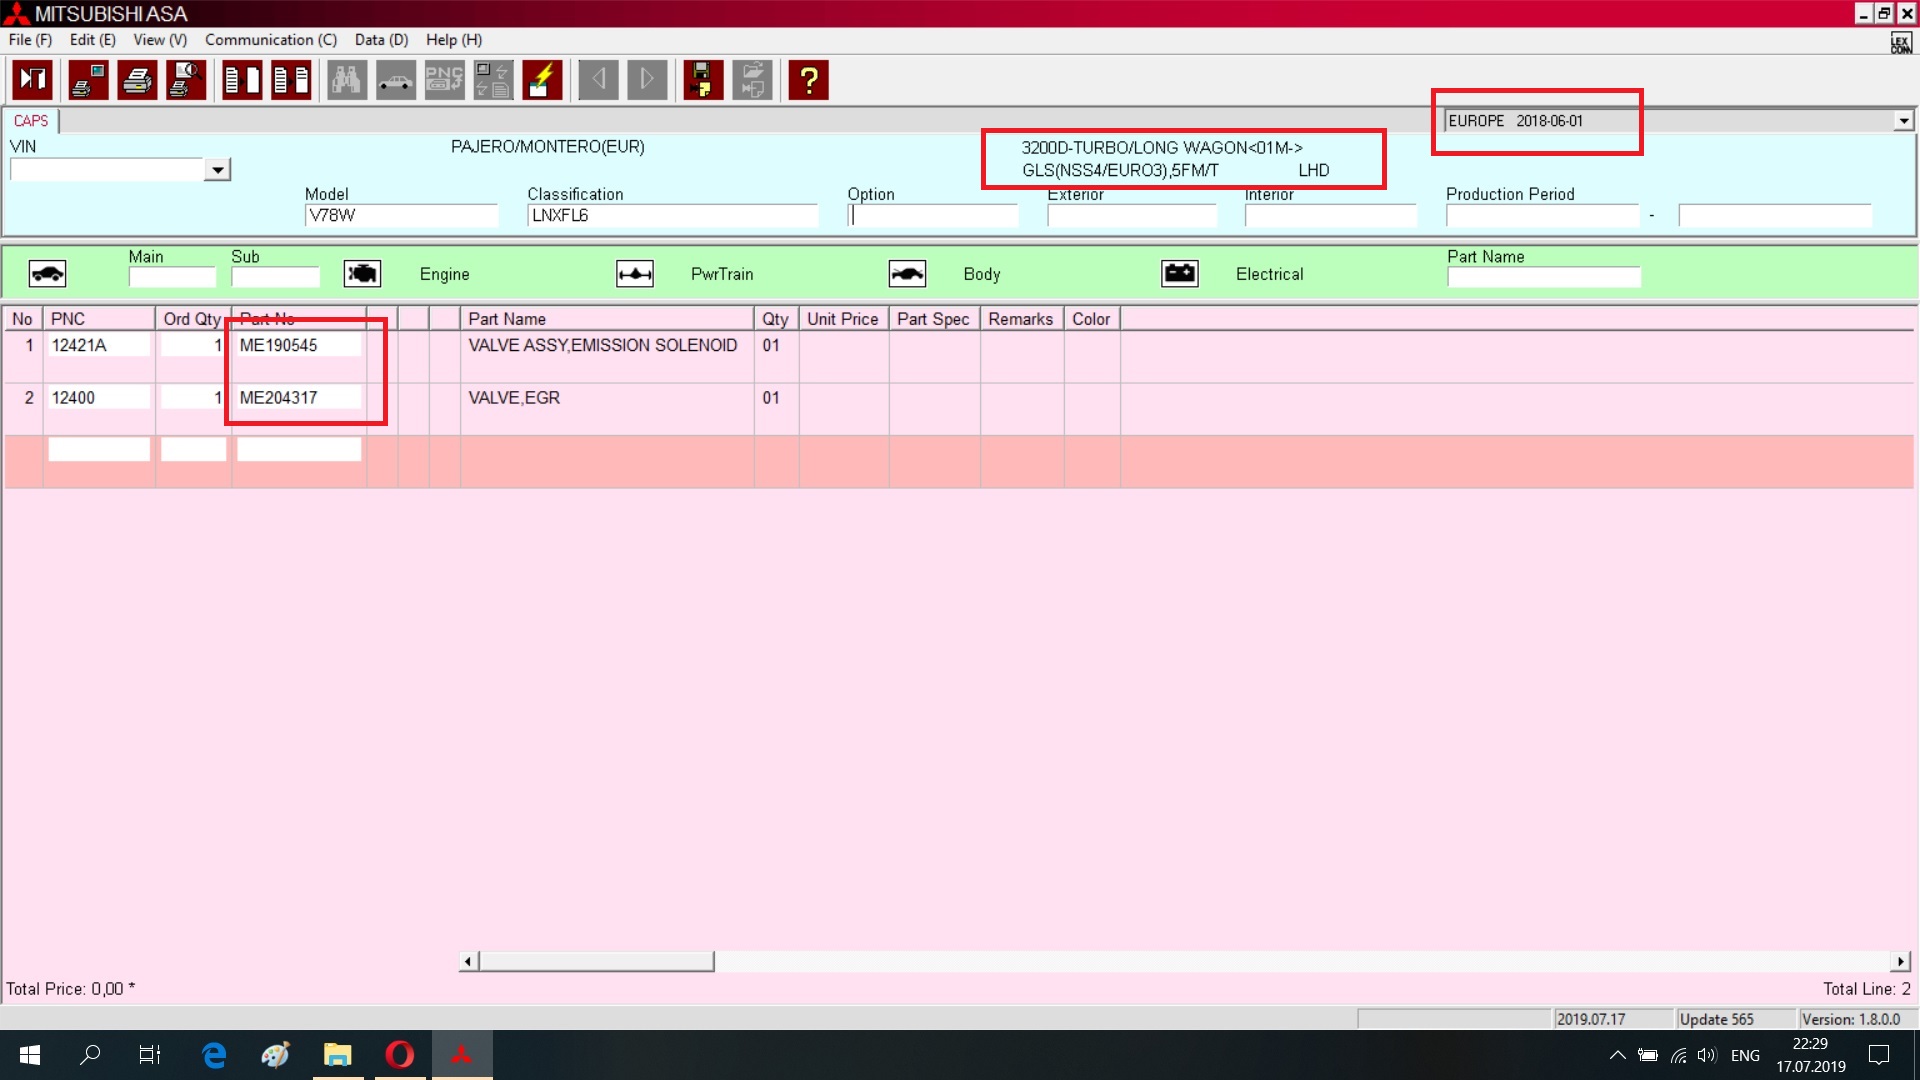This screenshot has width=1920, height=1080.
Task: Click the Body group car icon
Action: pos(907,274)
